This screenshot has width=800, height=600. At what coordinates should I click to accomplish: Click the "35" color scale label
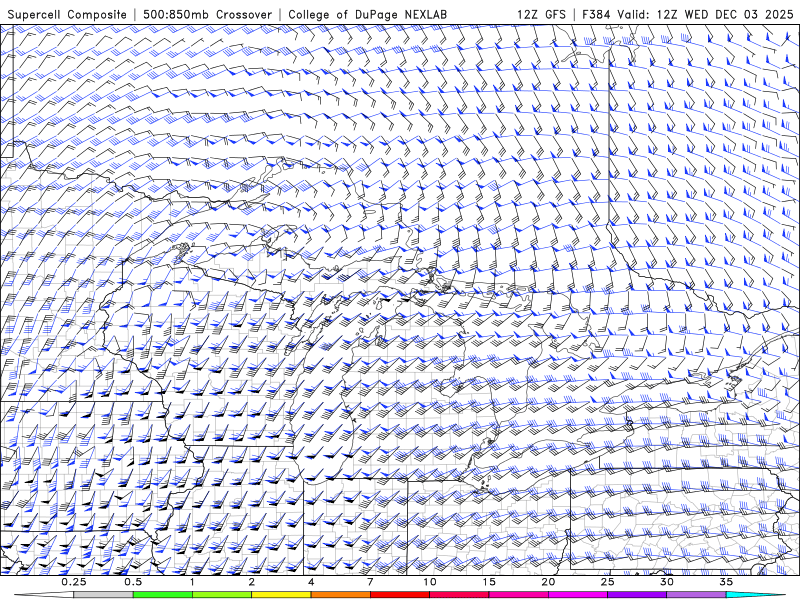click(x=726, y=582)
